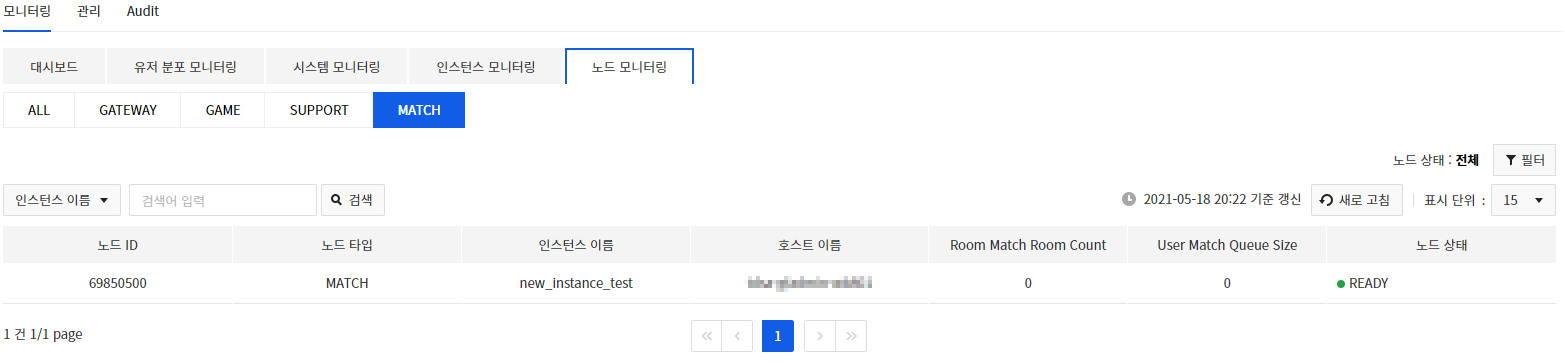Image resolution: width=1565 pixels, height=364 pixels.
Task: Open the 표시 단위 15 dropdown
Action: tap(1523, 200)
